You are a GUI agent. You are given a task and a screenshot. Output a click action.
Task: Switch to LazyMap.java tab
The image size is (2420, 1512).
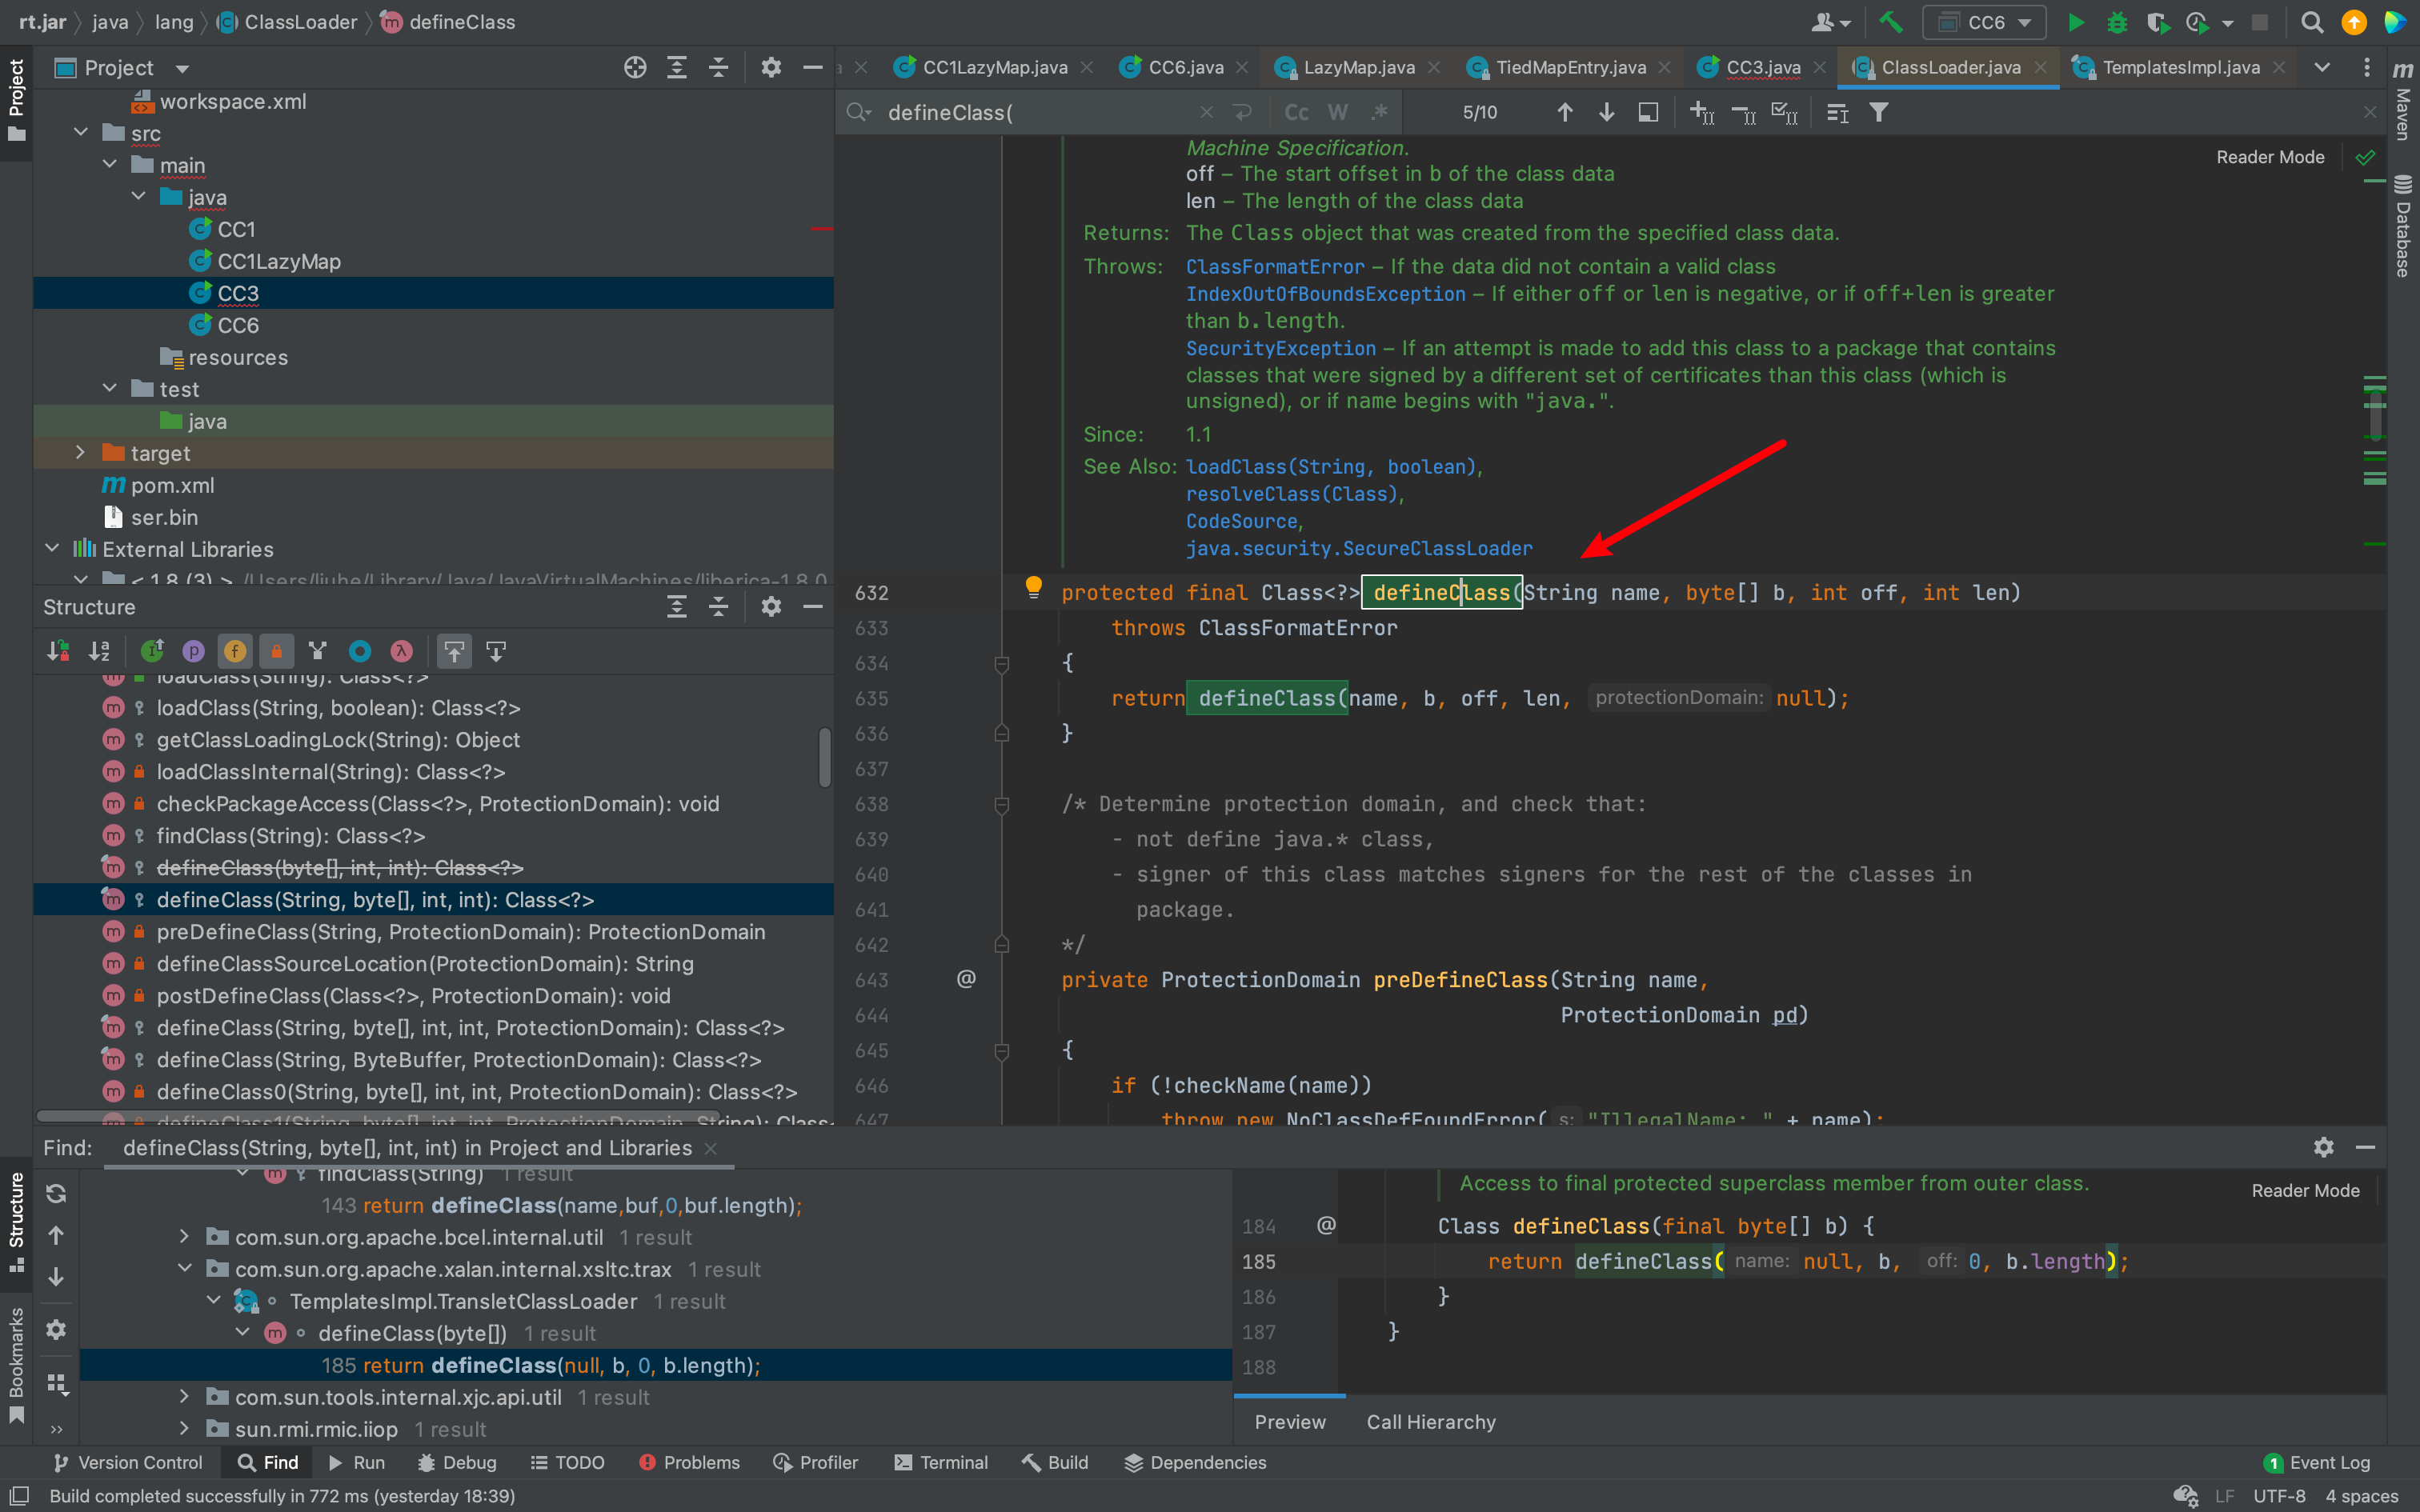tap(1359, 67)
